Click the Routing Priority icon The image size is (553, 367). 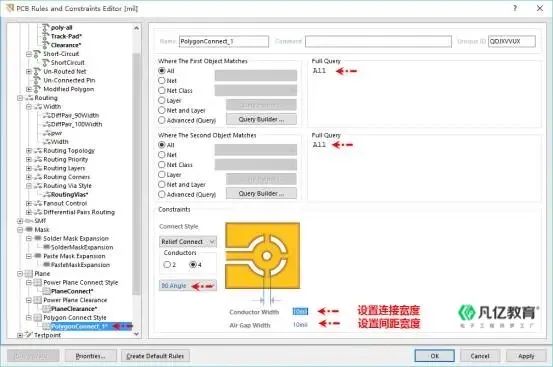click(38, 160)
